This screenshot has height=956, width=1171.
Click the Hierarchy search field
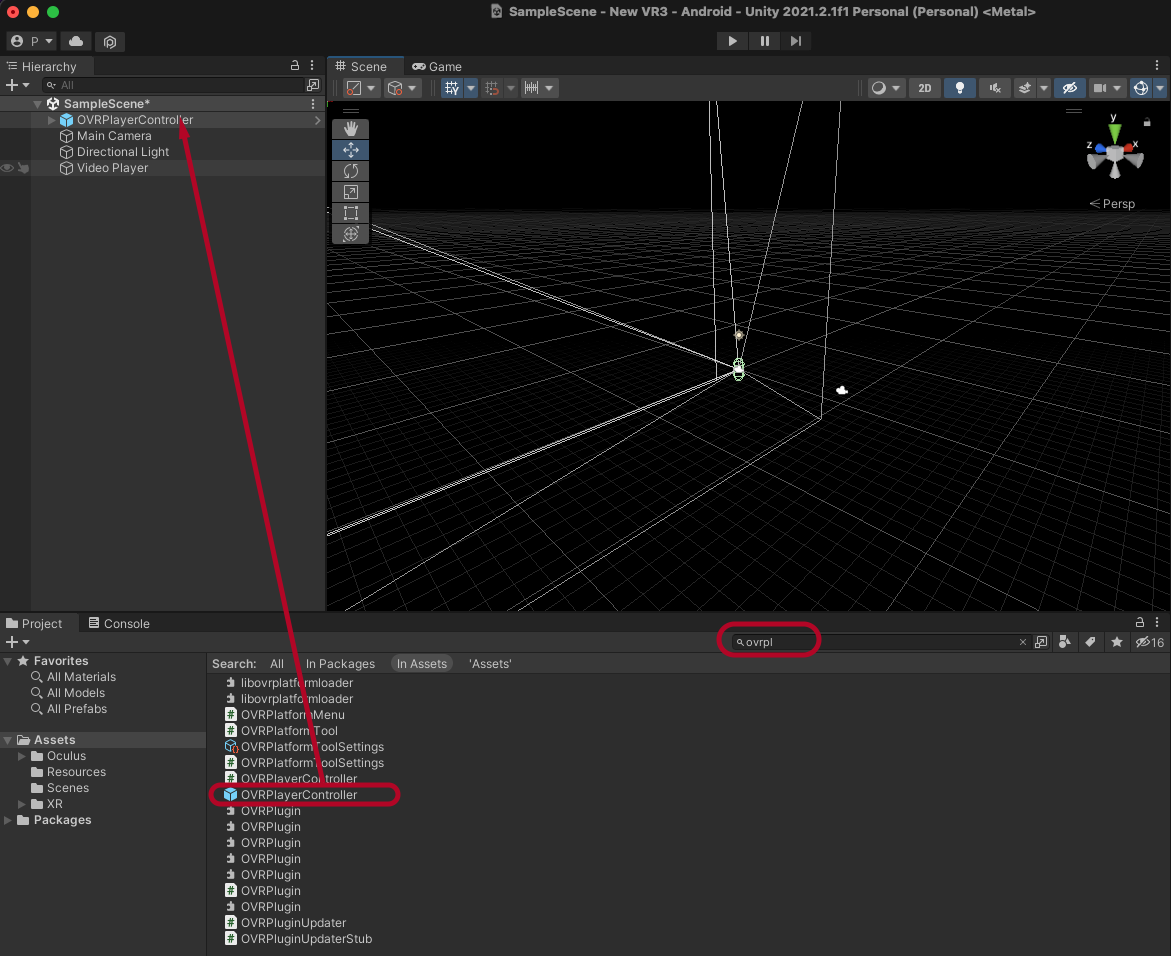click(173, 85)
